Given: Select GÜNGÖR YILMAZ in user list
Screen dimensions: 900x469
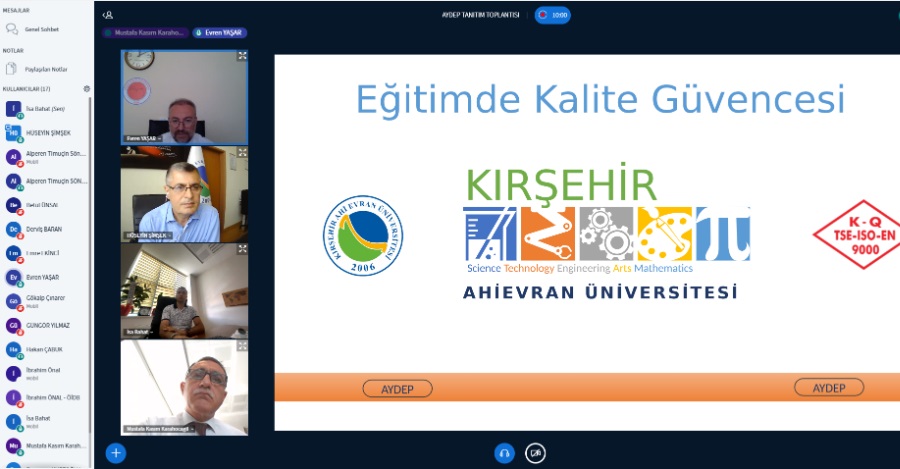Looking at the screenshot, I should [48, 325].
